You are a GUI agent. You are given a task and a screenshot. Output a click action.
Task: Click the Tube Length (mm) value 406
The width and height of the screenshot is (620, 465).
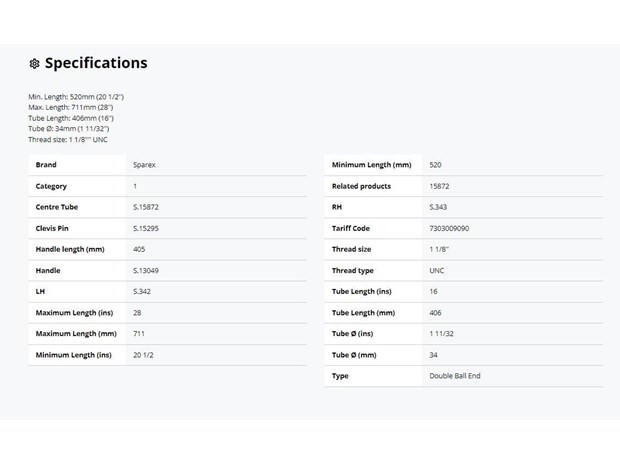coord(435,312)
